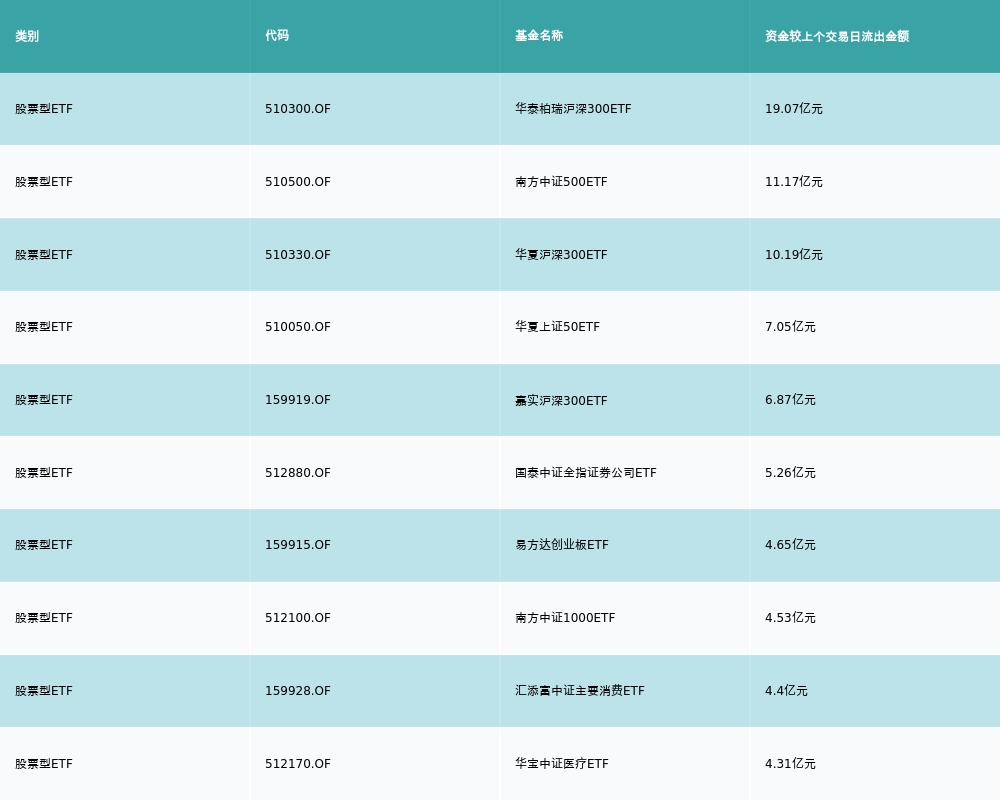Click the 7.05亿元 outflow value

pos(790,327)
